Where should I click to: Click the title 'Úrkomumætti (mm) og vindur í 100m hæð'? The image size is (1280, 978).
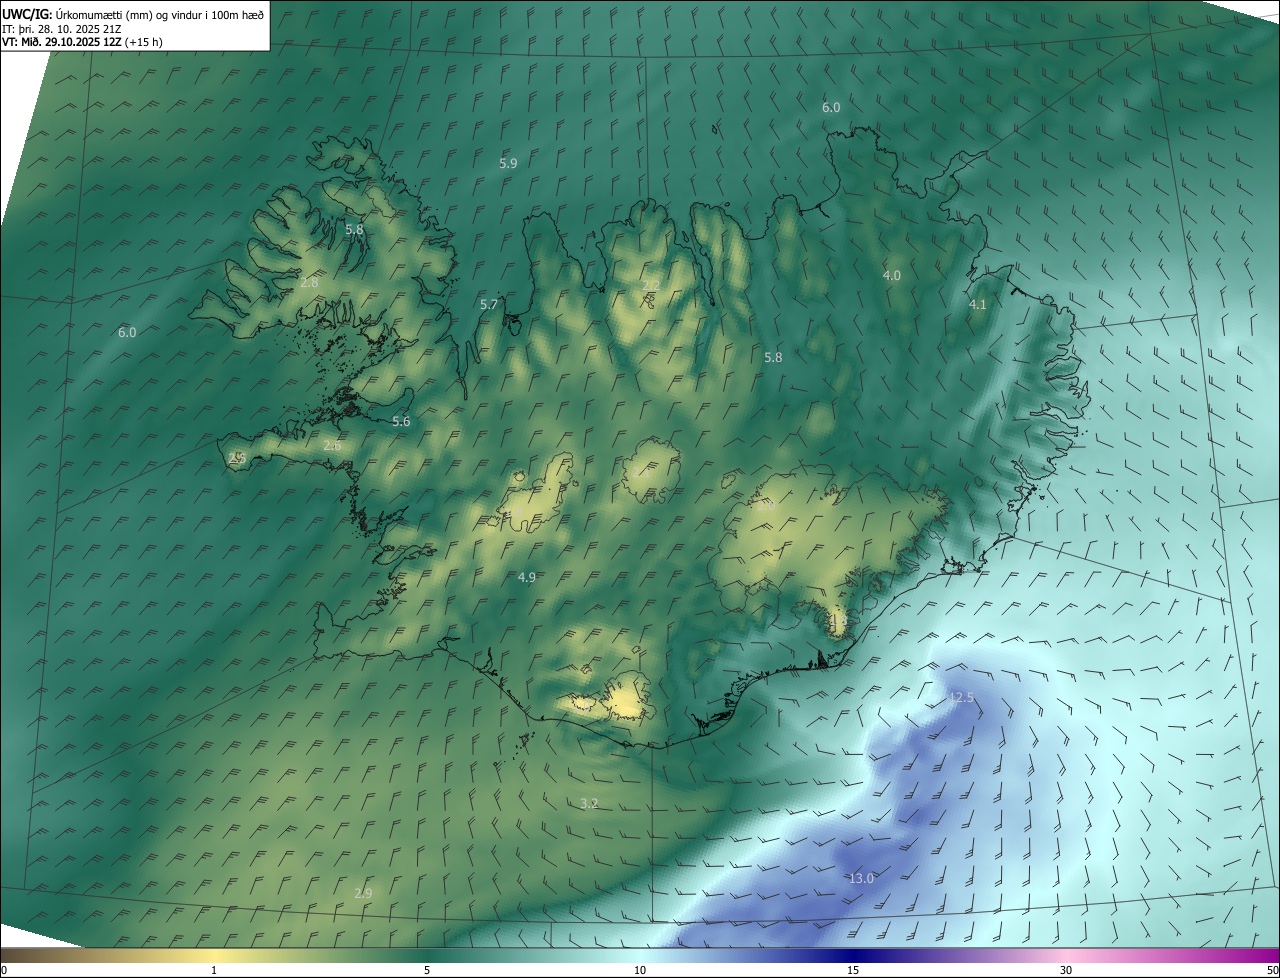pyautogui.click(x=160, y=14)
